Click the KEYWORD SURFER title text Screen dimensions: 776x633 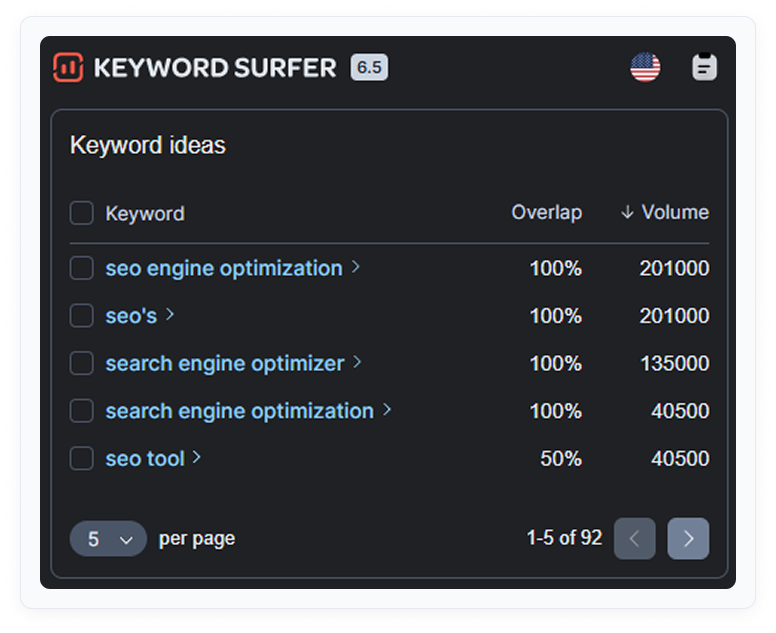215,68
